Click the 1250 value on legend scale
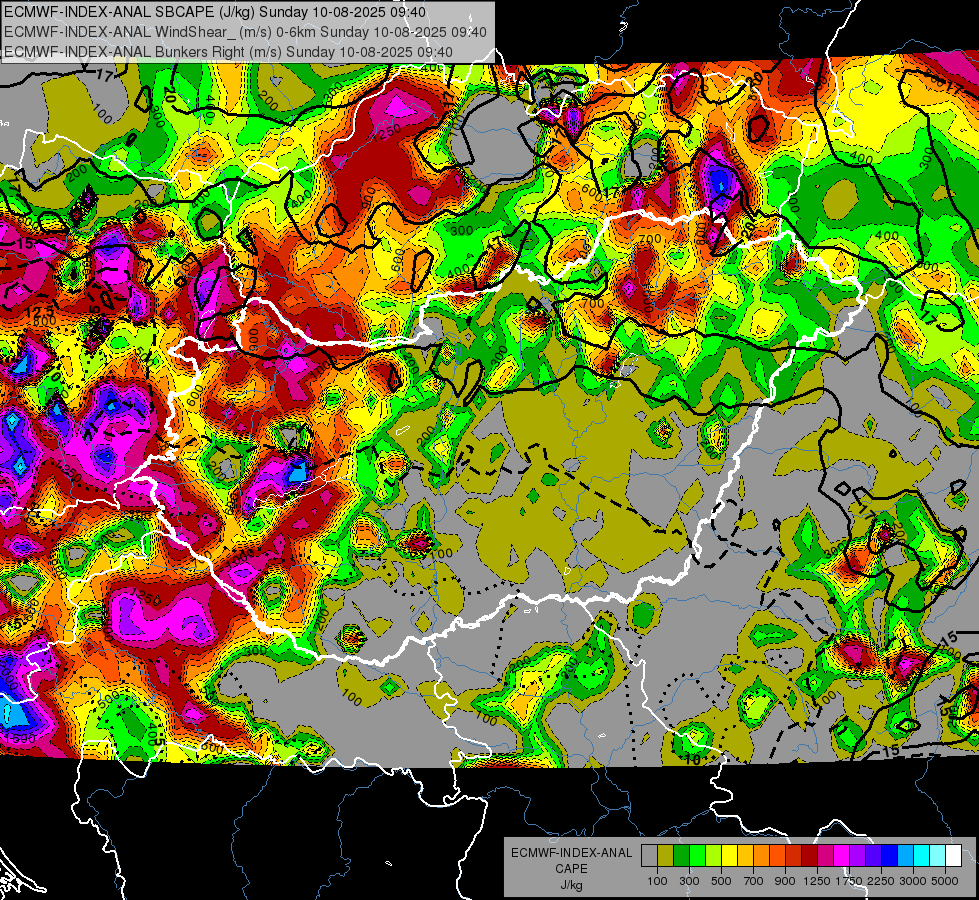The image size is (979, 900). coord(817,881)
